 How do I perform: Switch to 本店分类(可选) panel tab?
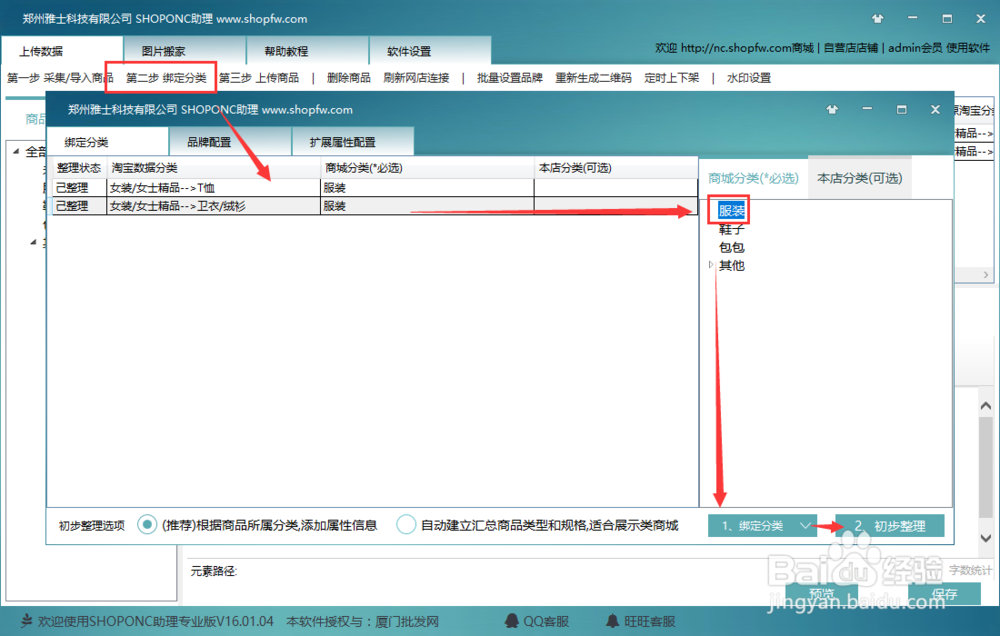(x=860, y=178)
